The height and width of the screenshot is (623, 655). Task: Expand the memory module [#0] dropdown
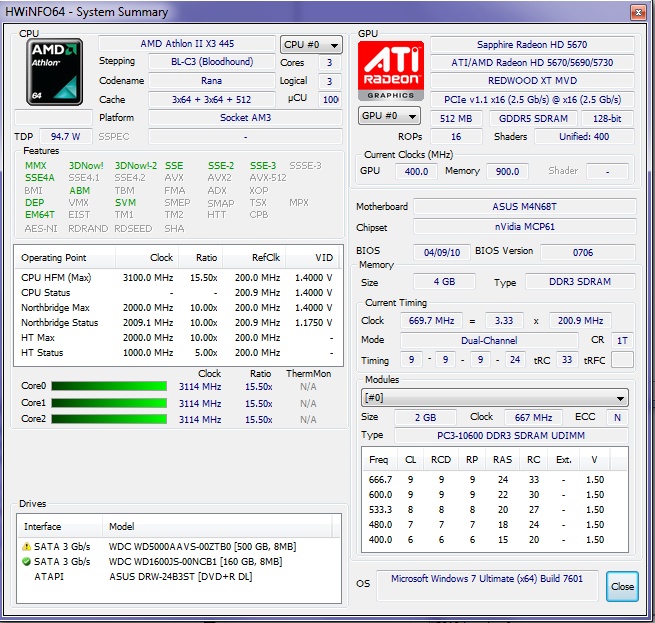pos(494,397)
